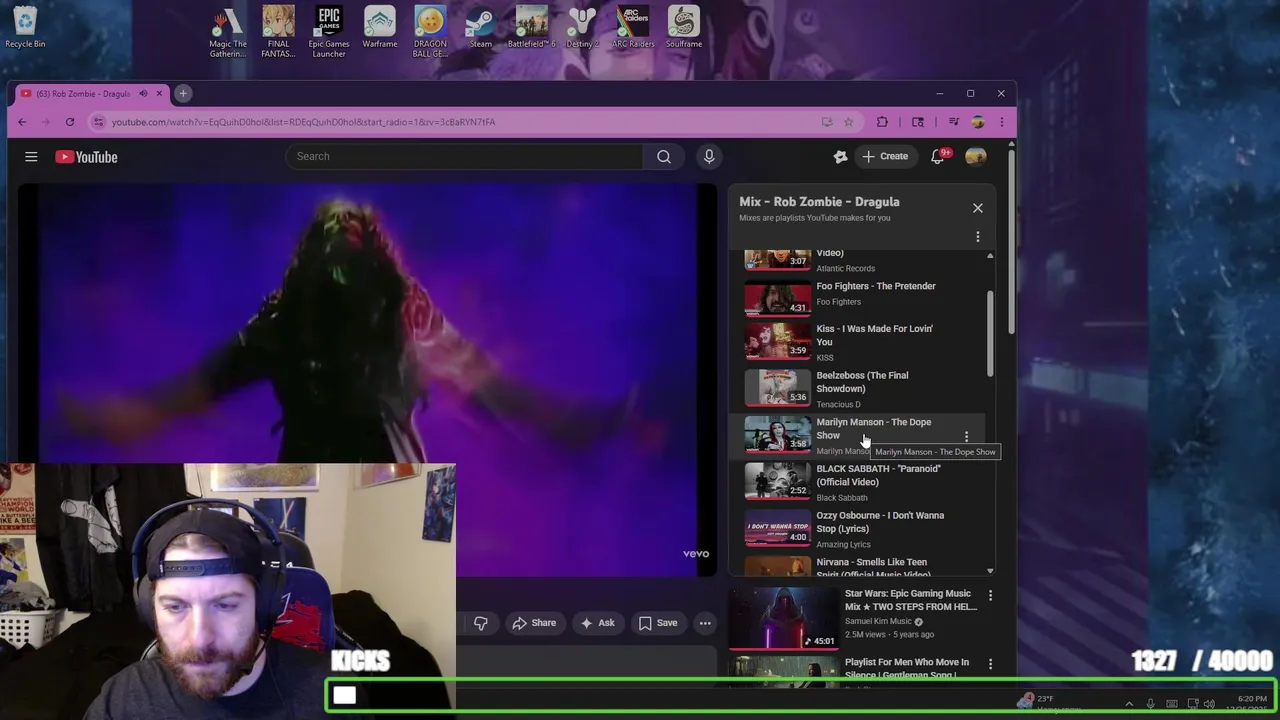The image size is (1280, 720).
Task: Open Soulframe desktop shortcut
Action: pyautogui.click(x=684, y=28)
